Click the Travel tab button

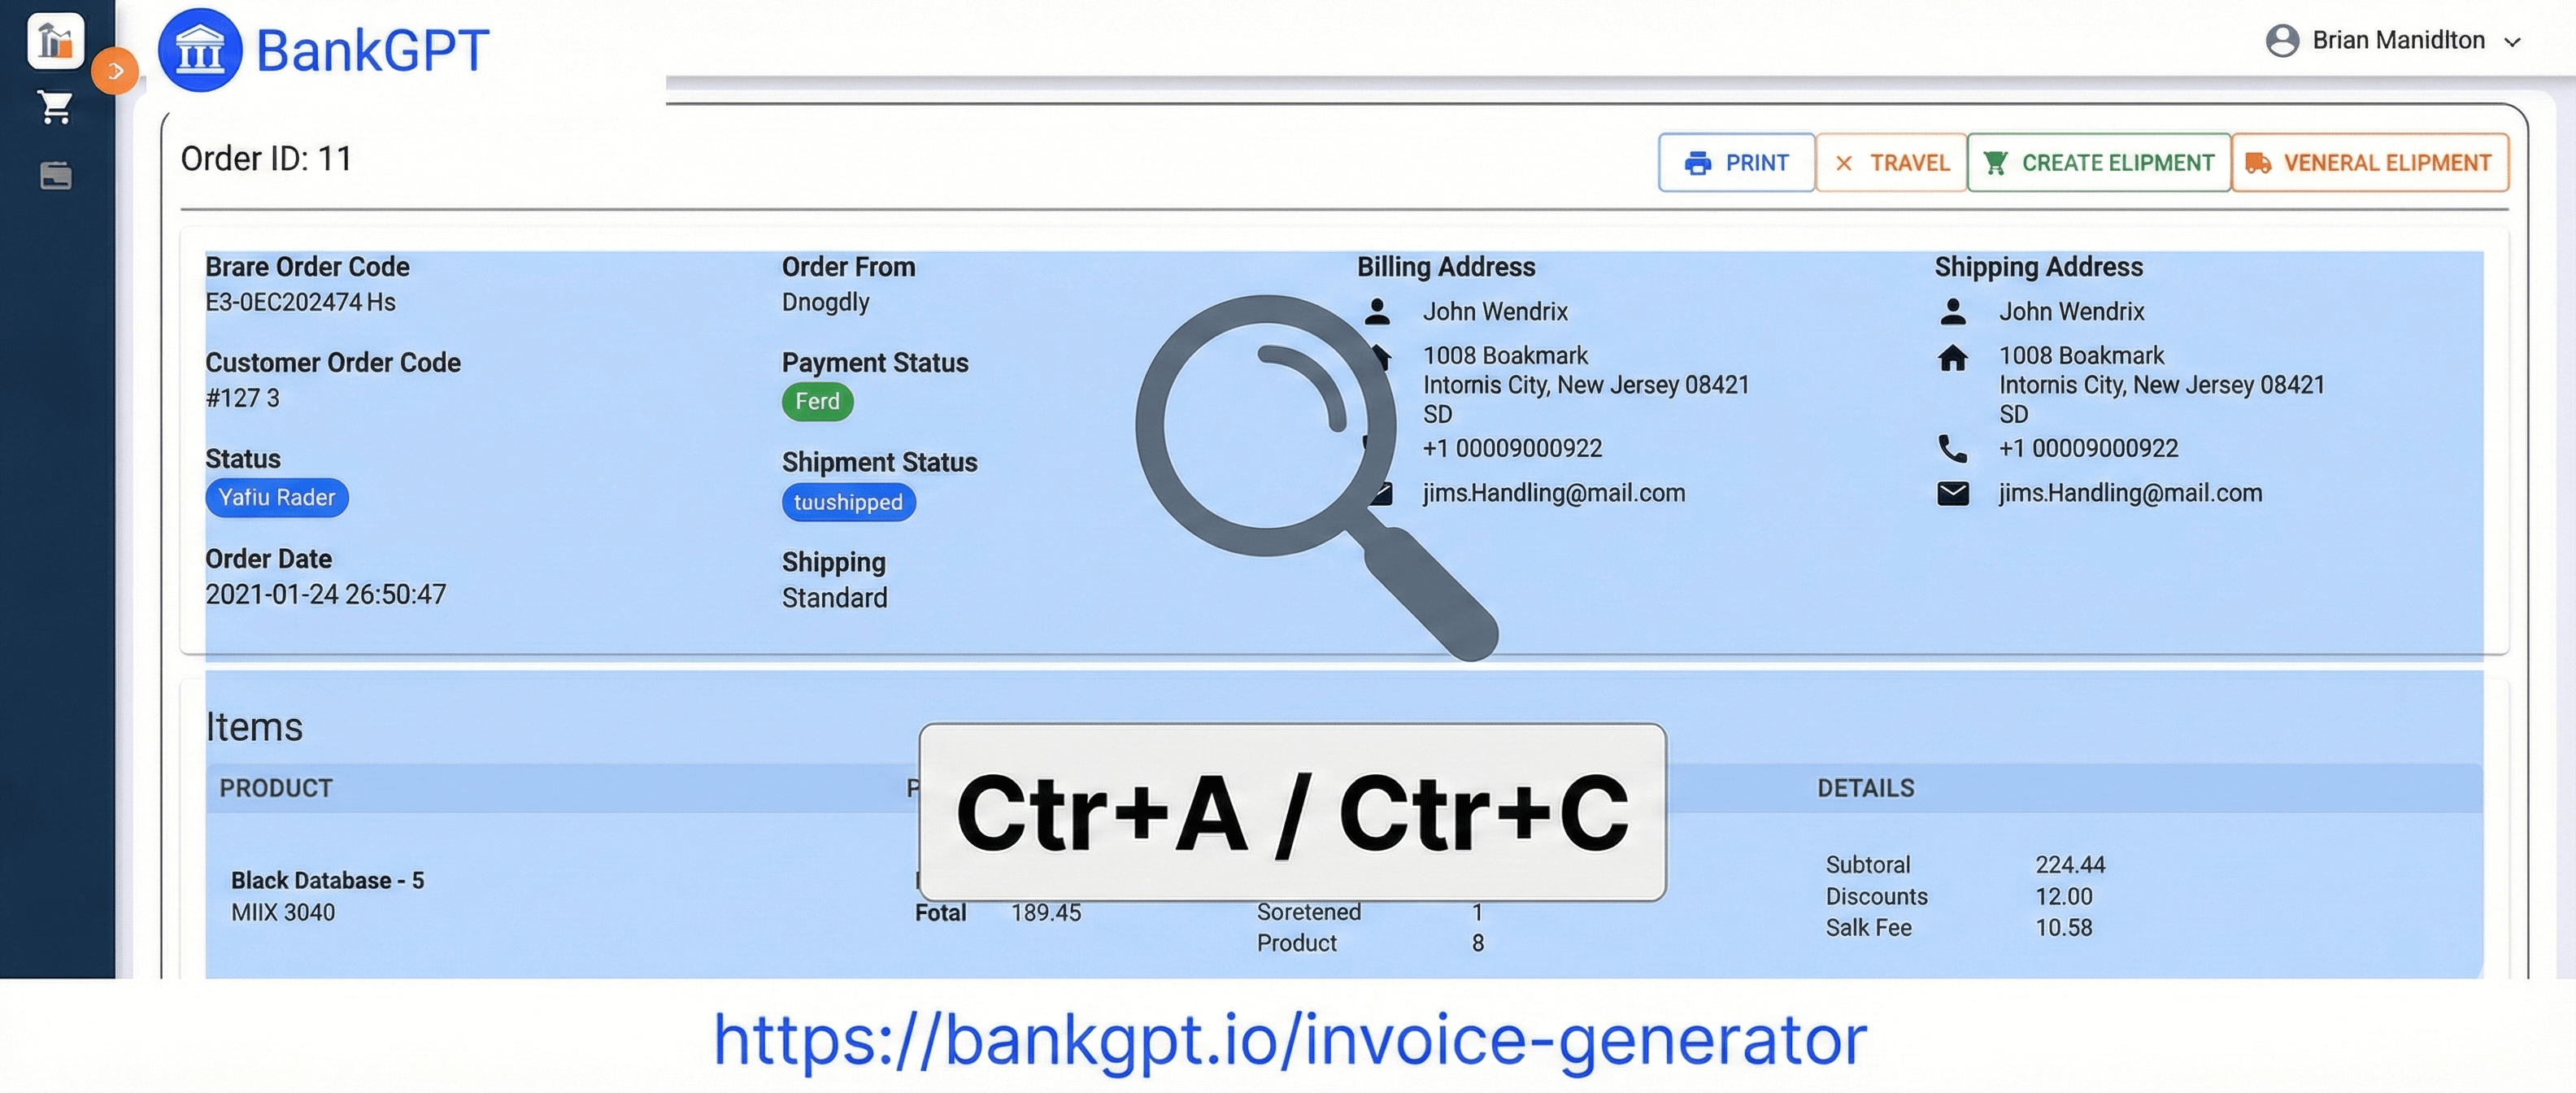click(x=1891, y=162)
